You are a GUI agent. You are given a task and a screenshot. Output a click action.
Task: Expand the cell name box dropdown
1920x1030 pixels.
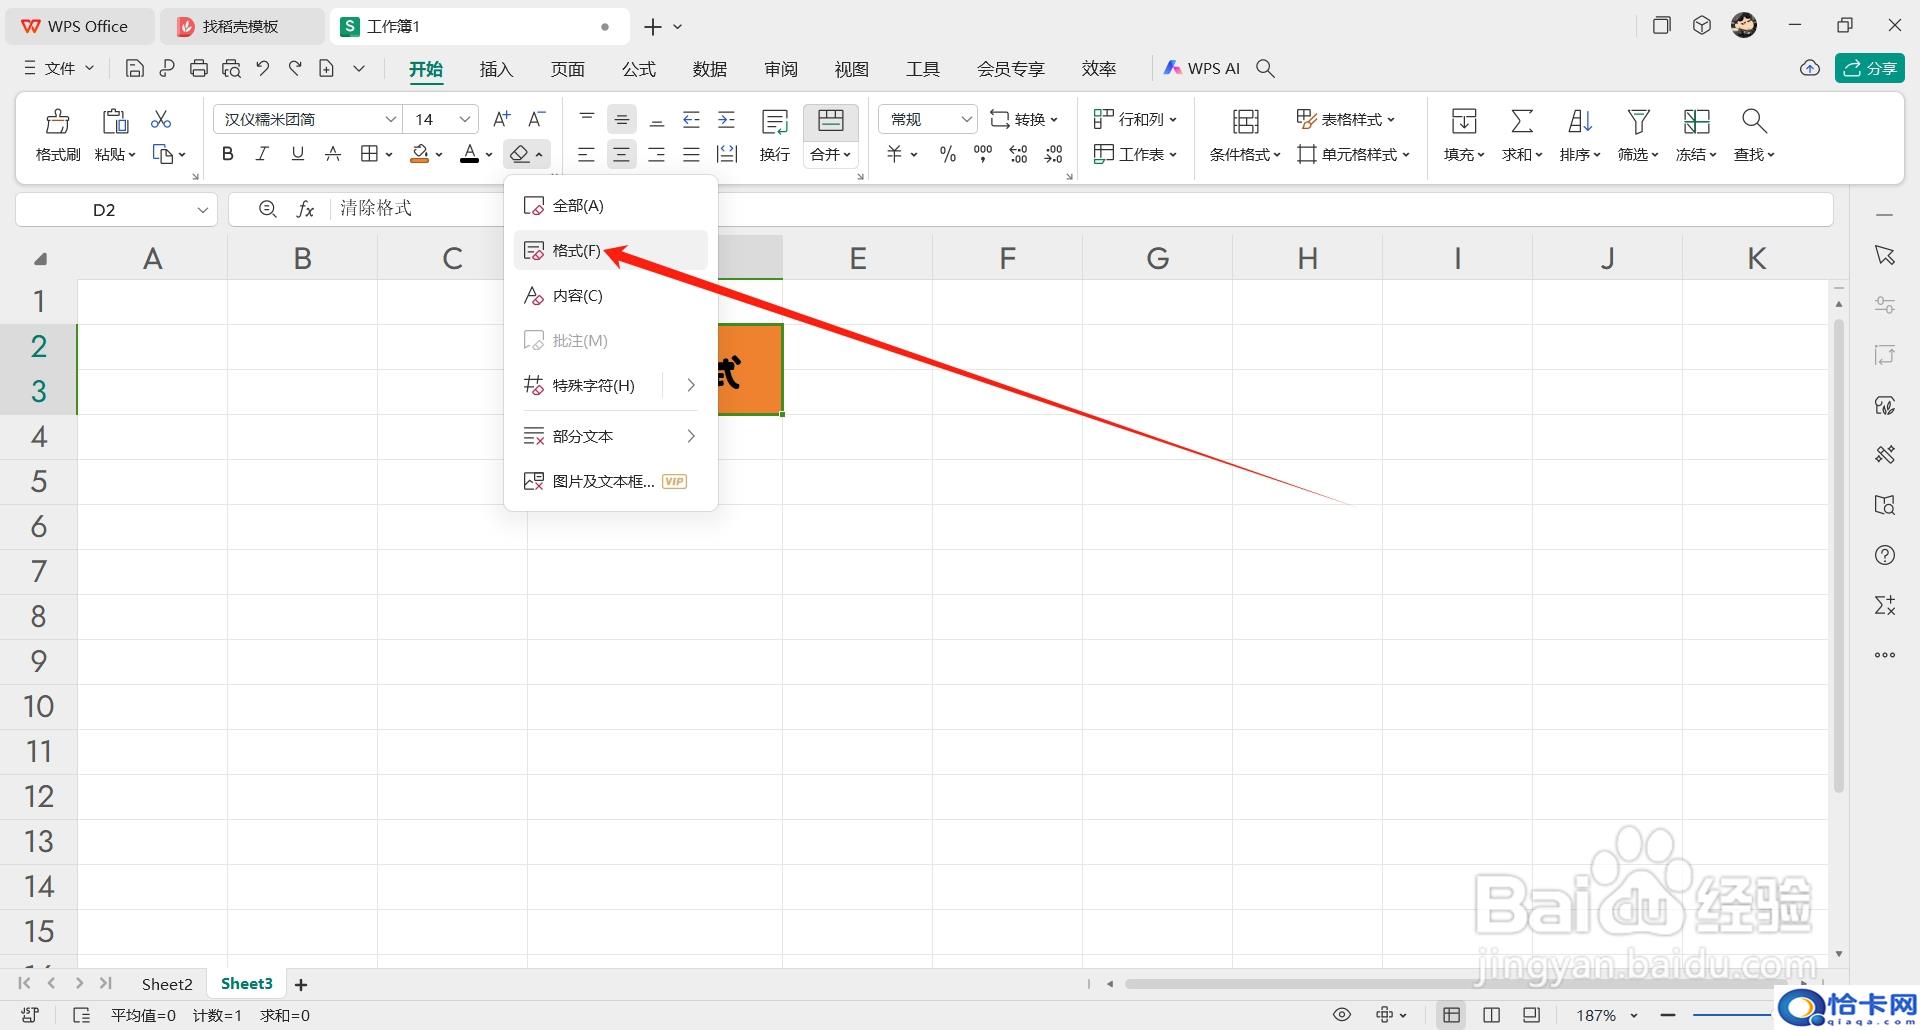[202, 210]
